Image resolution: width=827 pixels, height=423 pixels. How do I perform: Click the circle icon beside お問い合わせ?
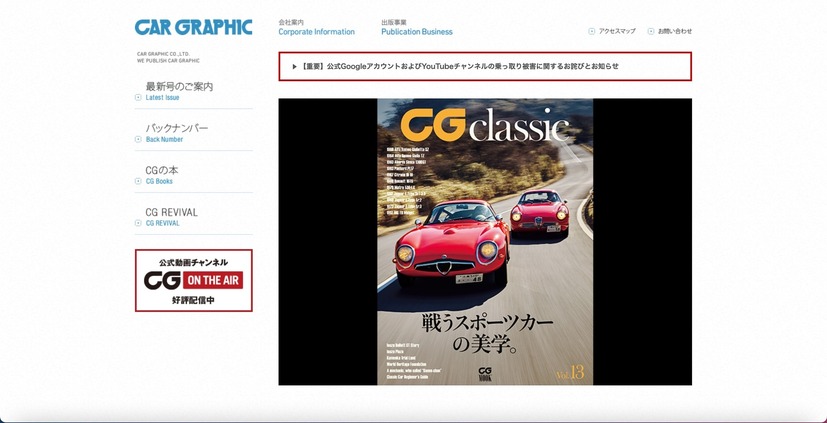(651, 31)
